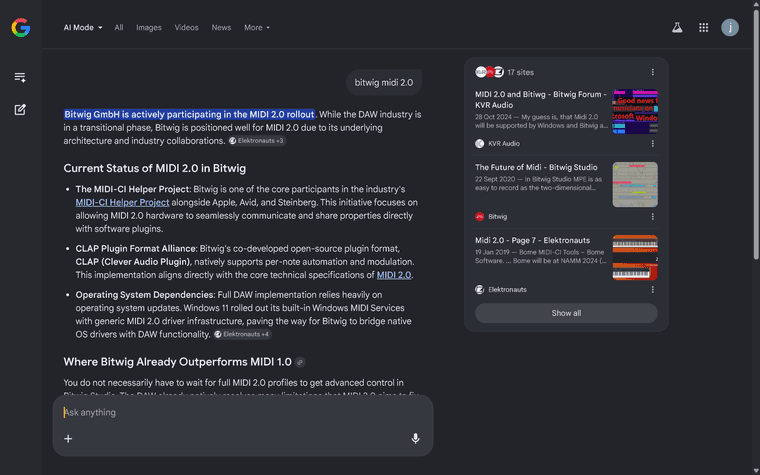Click the KVR Audio source favicon

pyautogui.click(x=479, y=143)
